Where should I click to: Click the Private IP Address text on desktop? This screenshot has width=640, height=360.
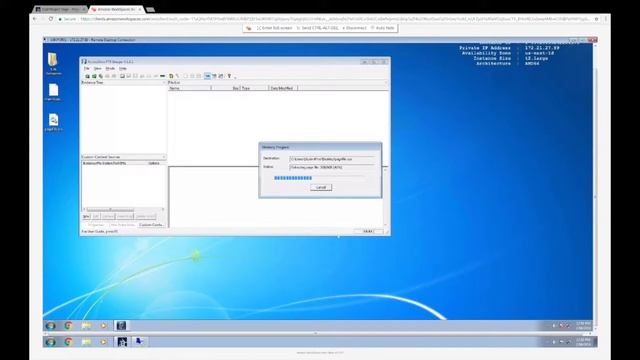pos(509,48)
